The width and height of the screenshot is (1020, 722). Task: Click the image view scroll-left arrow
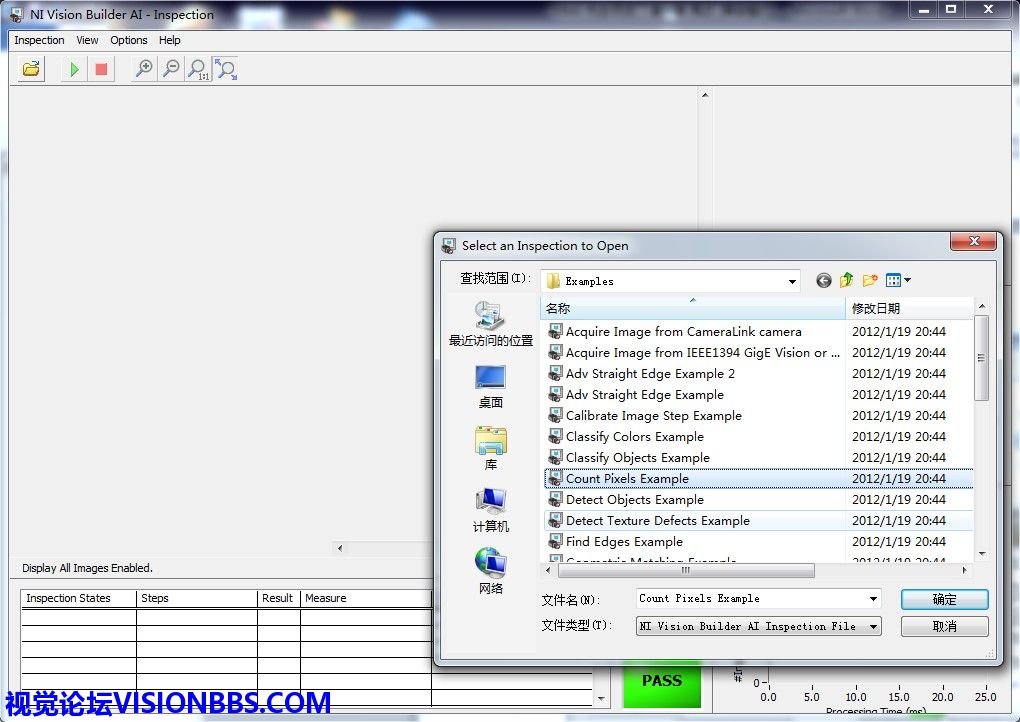click(340, 548)
